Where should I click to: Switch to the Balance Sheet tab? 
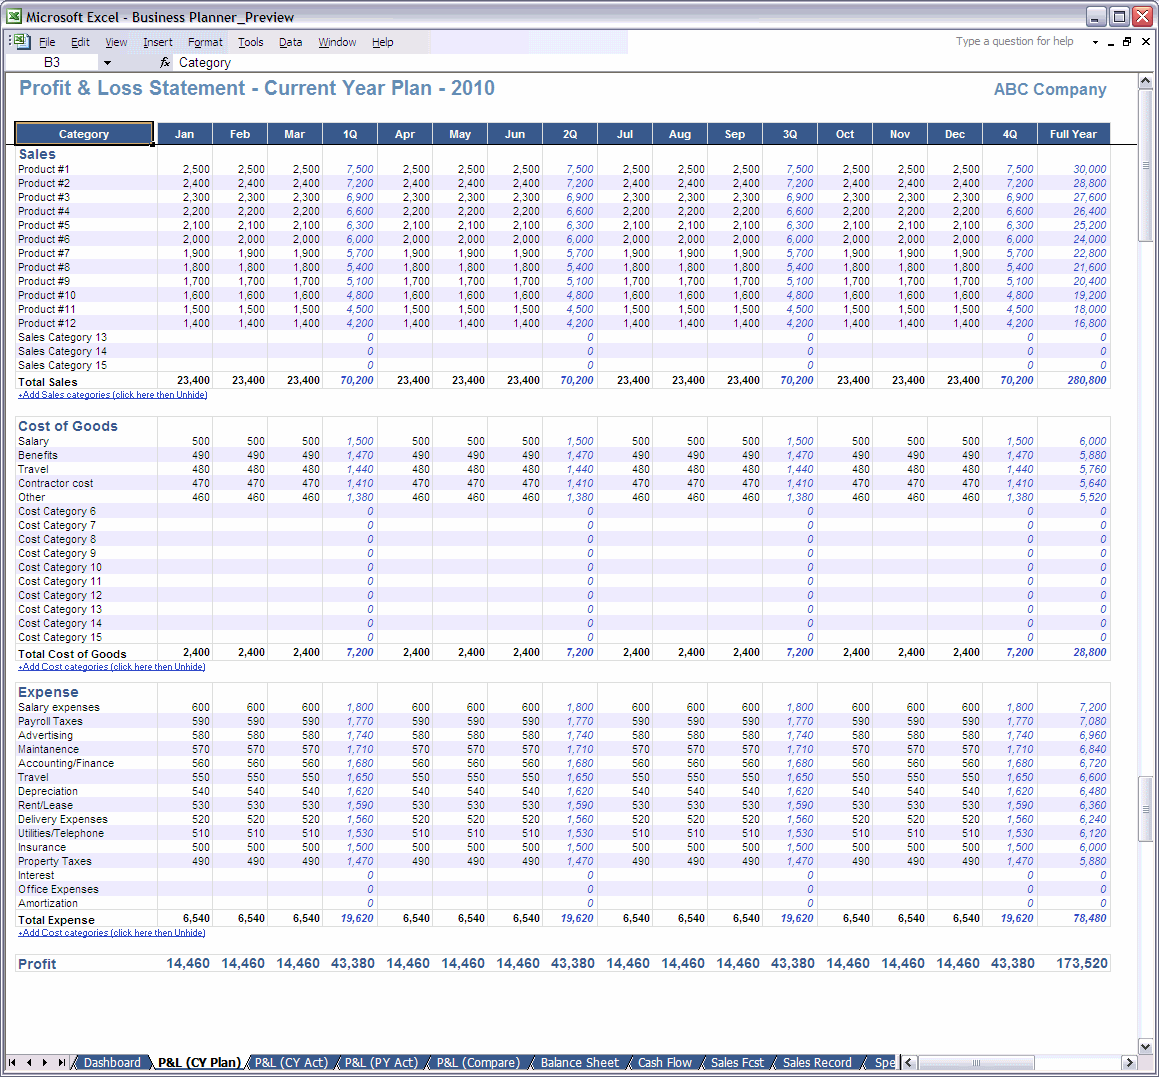580,1063
